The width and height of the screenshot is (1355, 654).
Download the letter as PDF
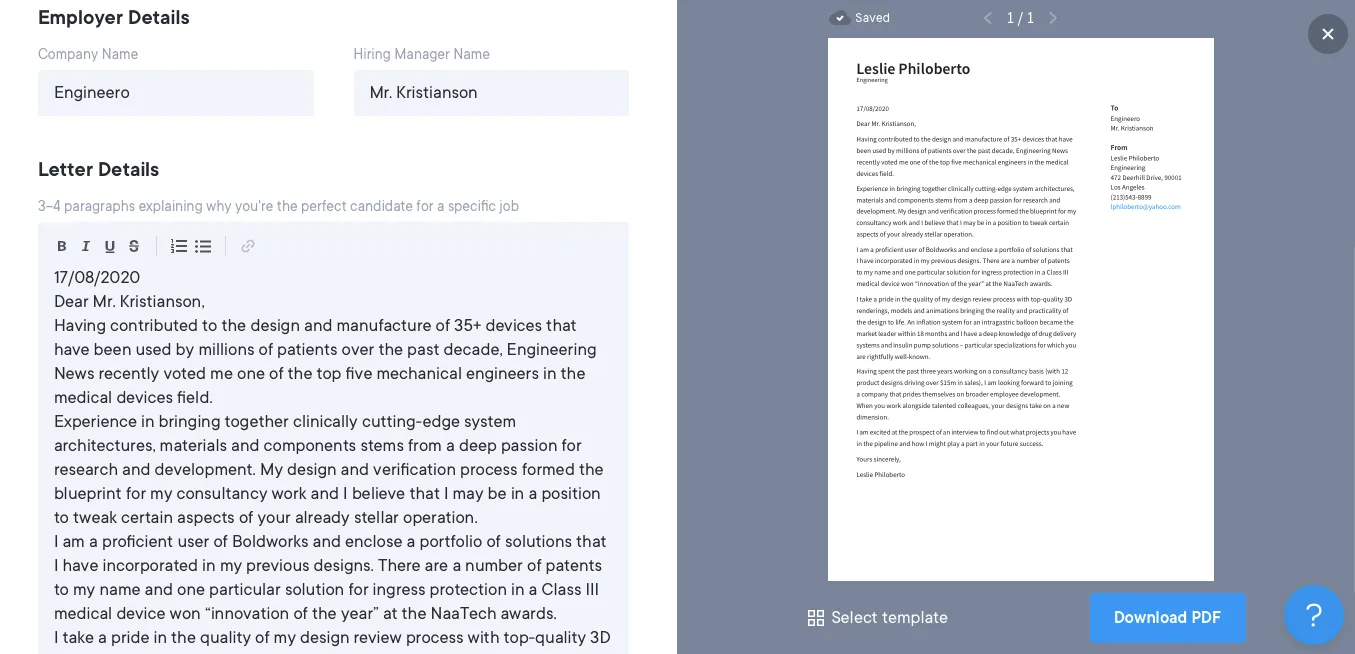1167,617
